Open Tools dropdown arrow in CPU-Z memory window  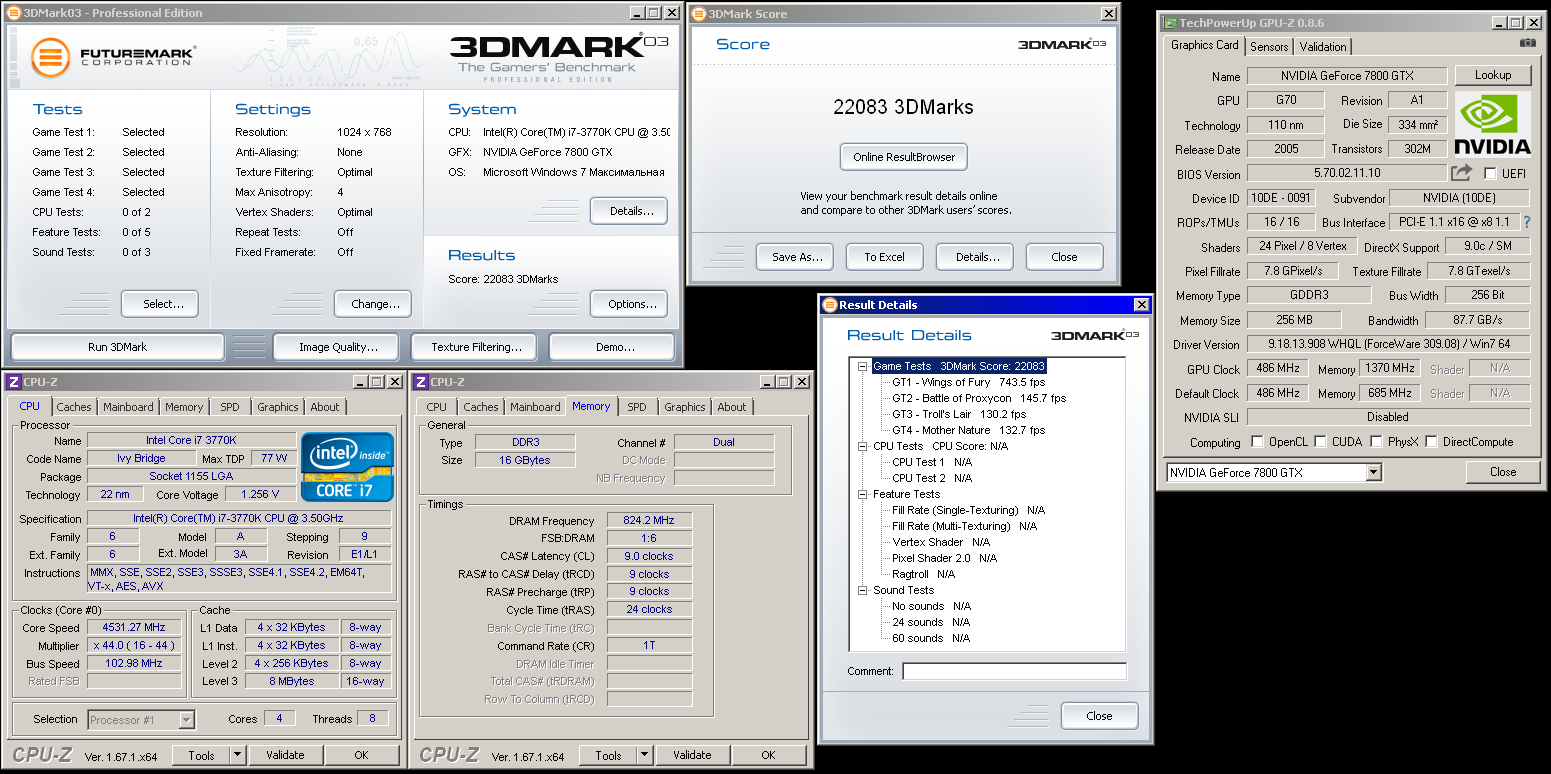[644, 755]
